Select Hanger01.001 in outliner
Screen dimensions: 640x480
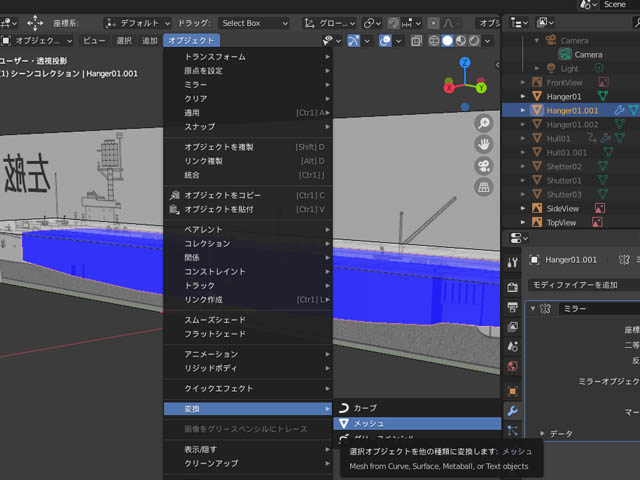point(571,111)
